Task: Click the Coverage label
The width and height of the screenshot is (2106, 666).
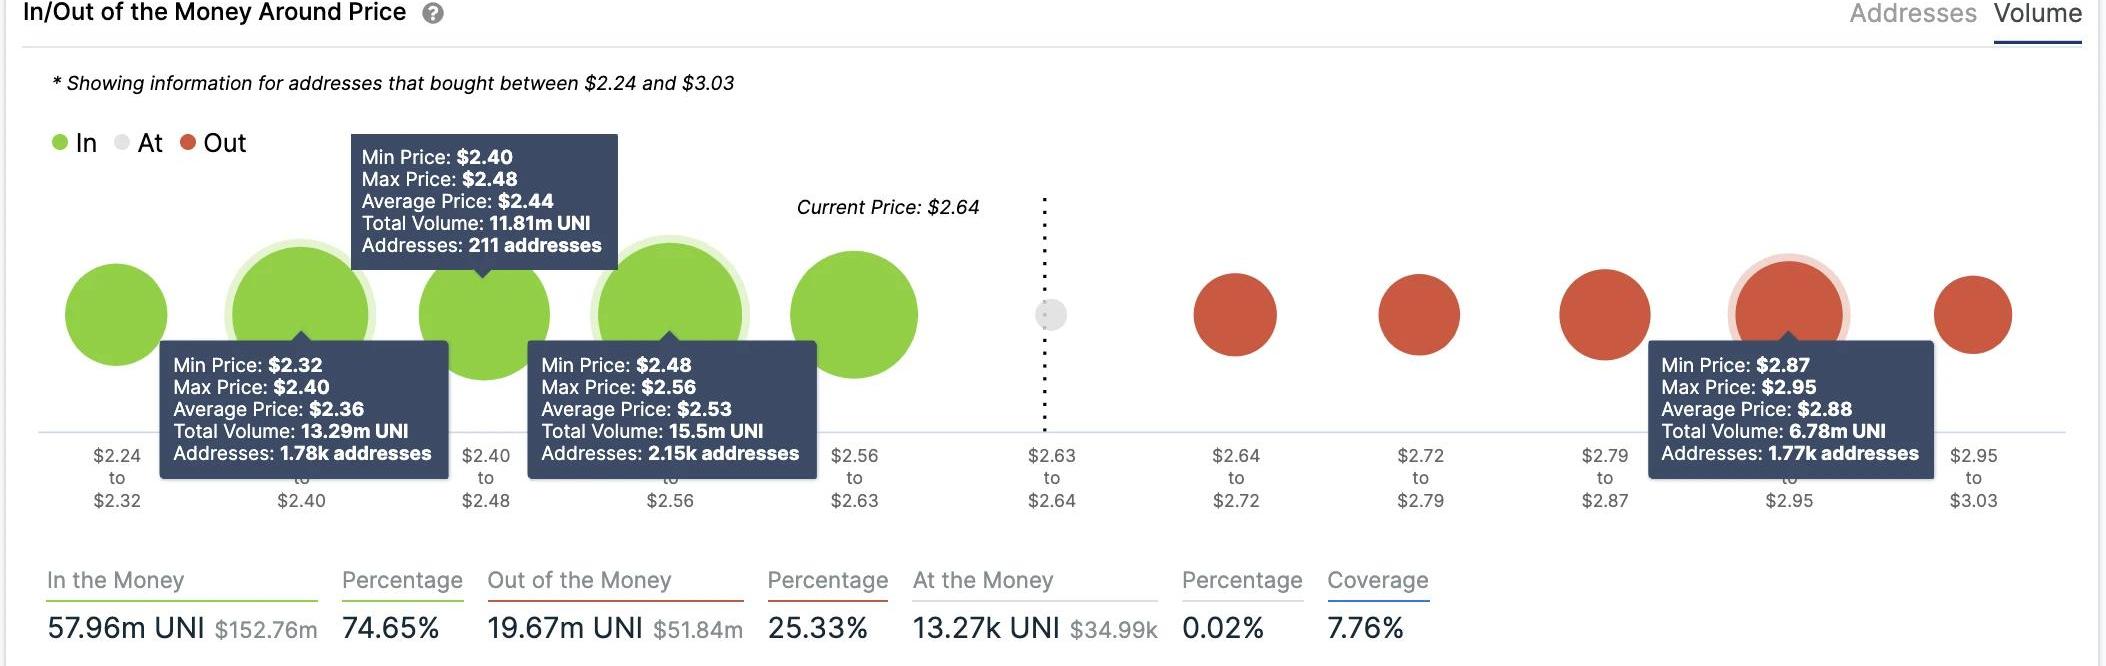Action: pyautogui.click(x=1377, y=580)
